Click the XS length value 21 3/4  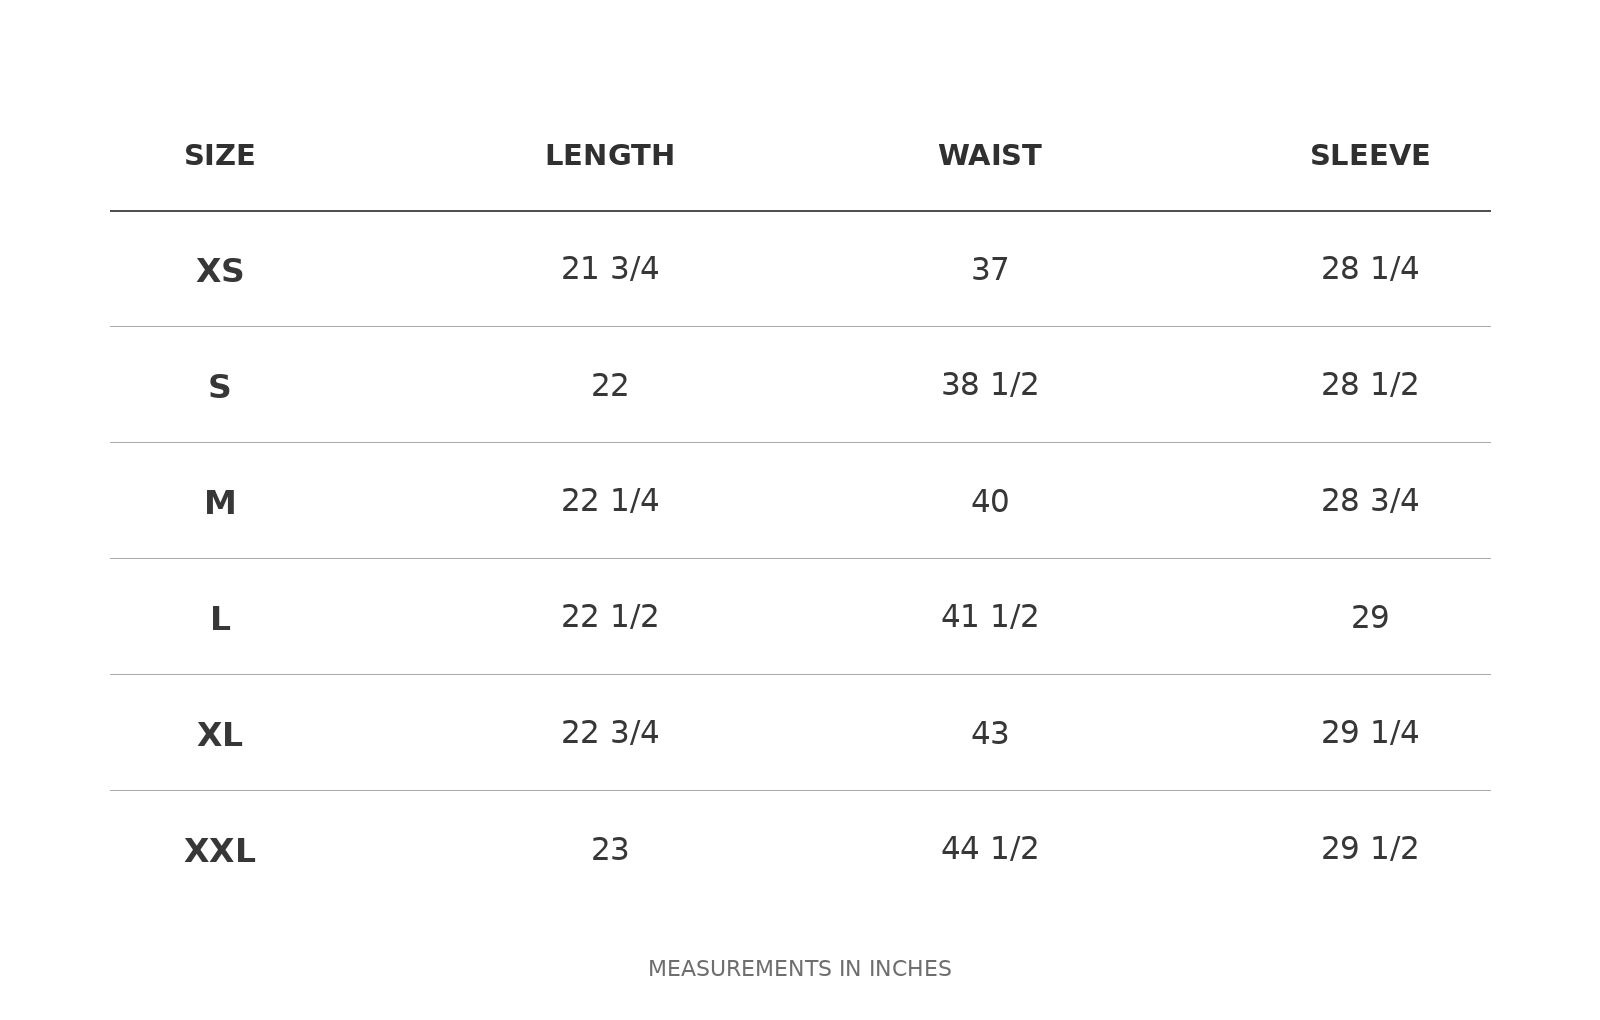click(x=610, y=269)
